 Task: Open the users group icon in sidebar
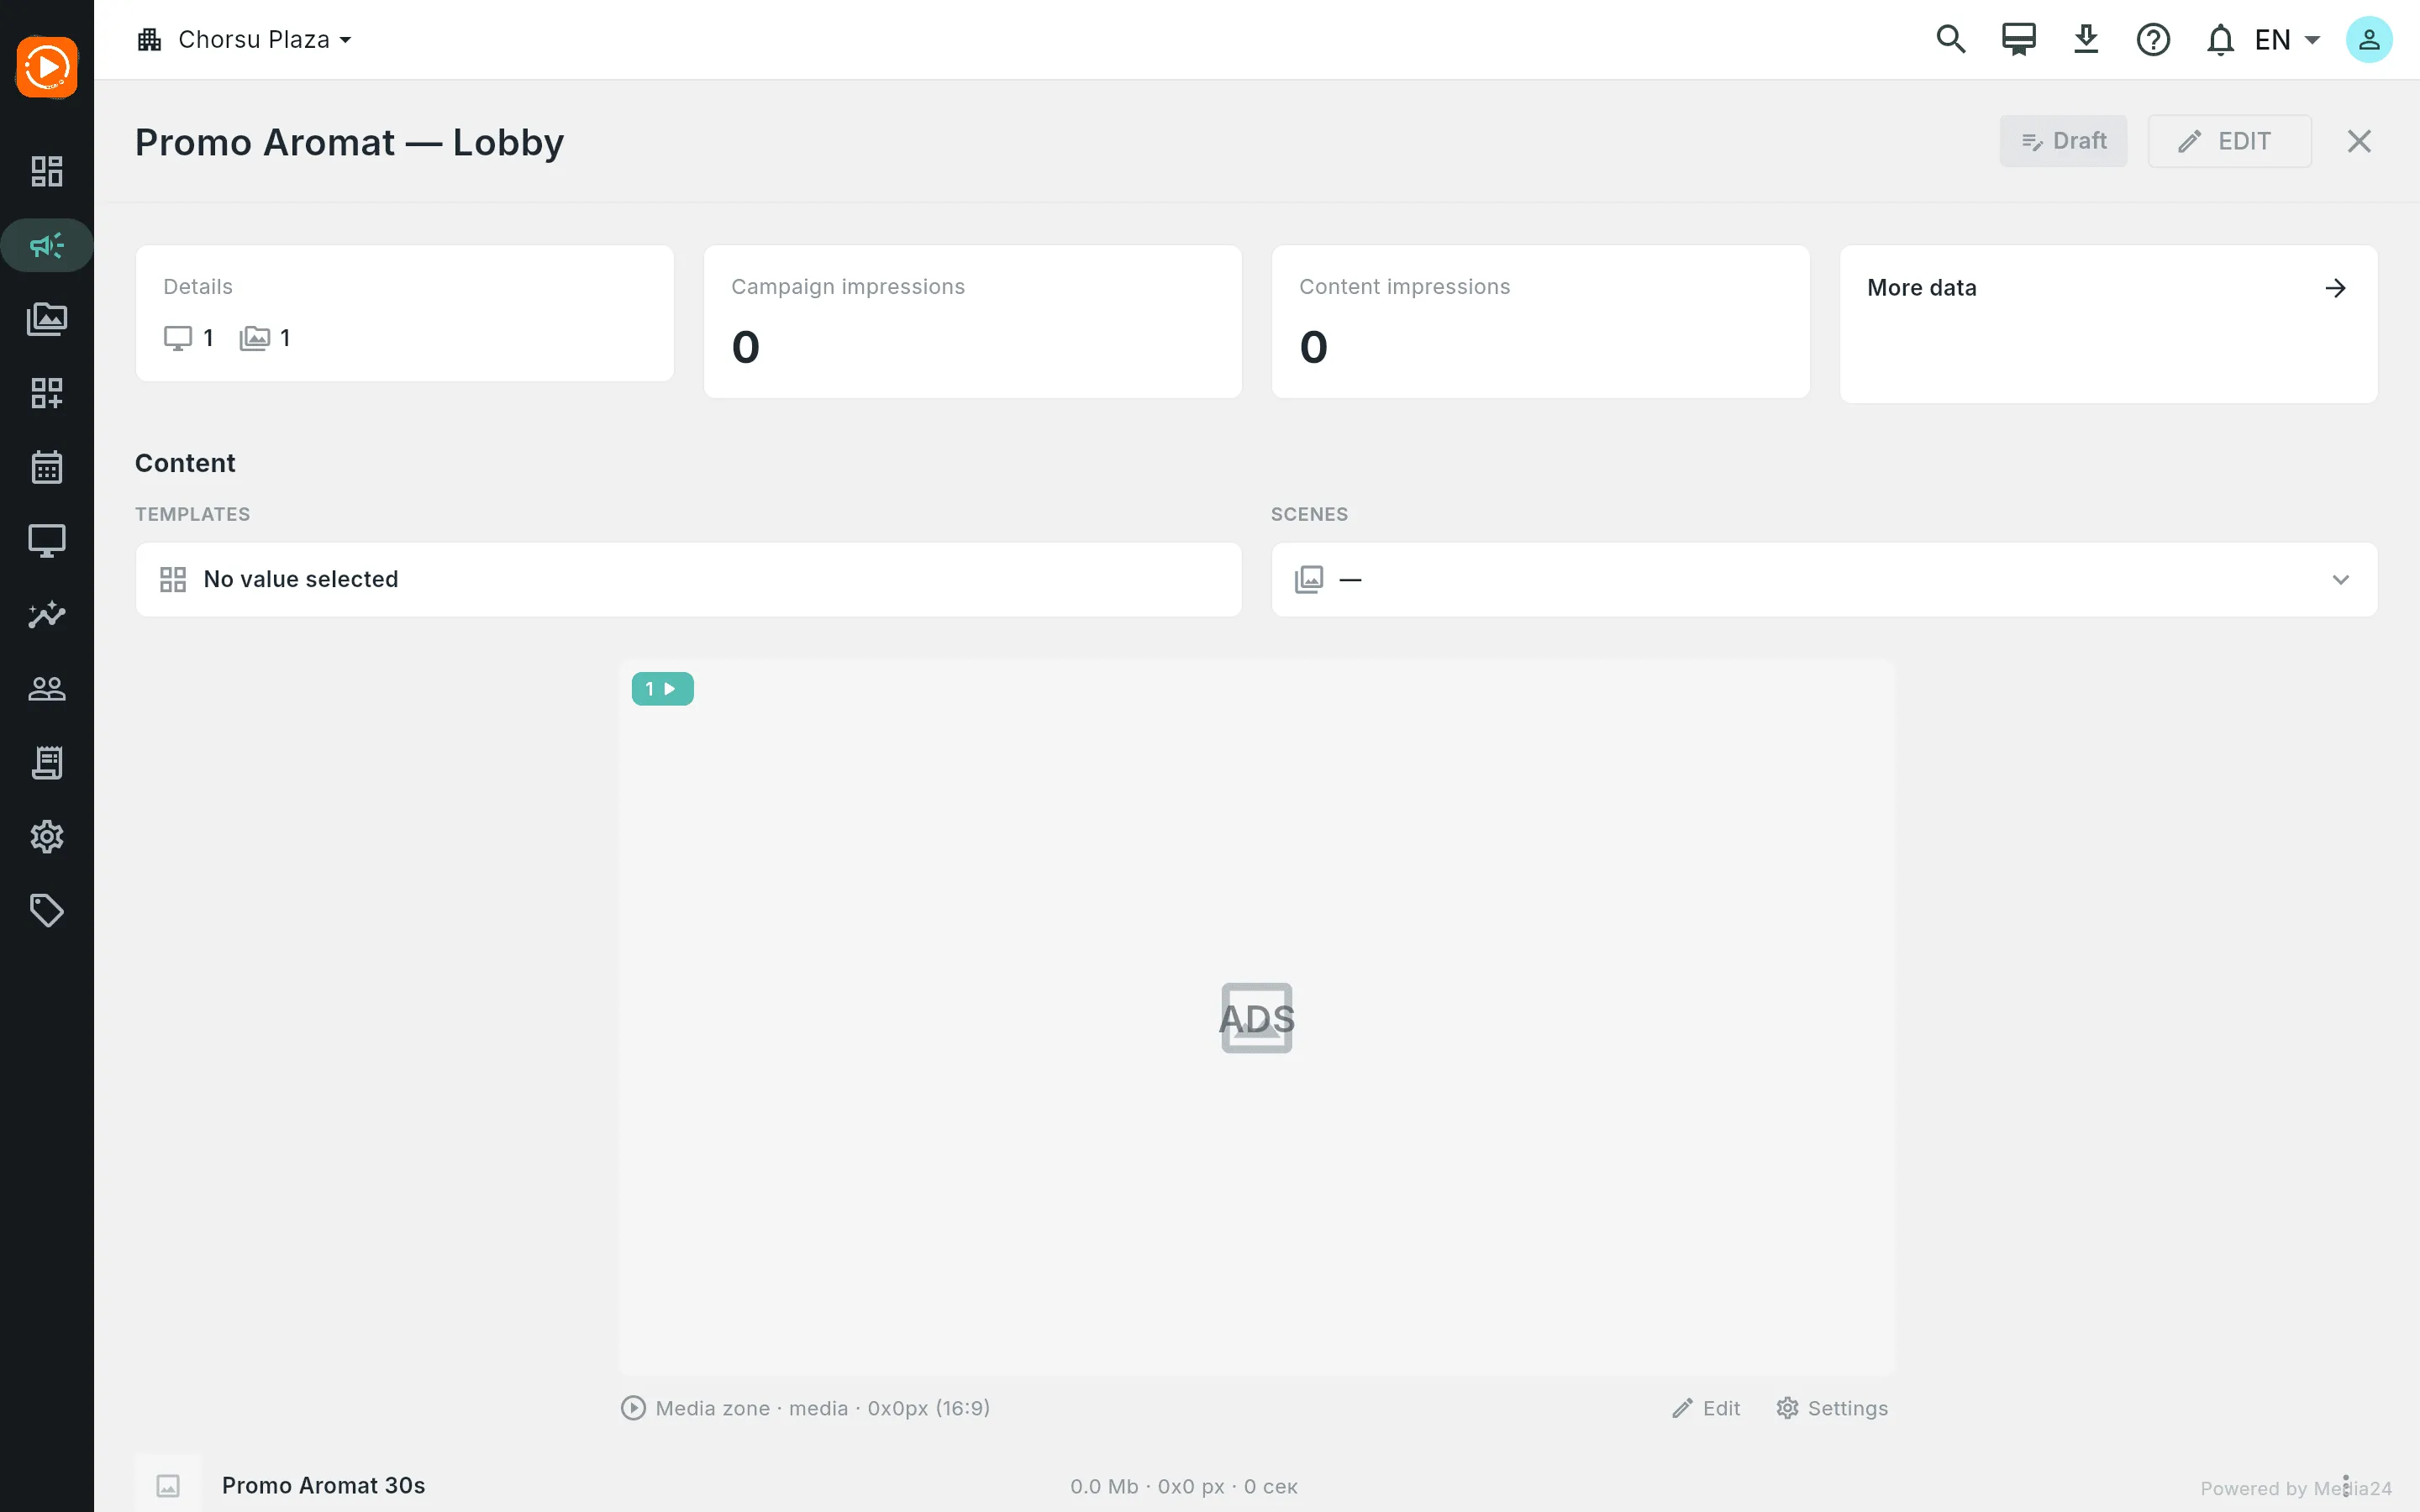[x=46, y=689]
